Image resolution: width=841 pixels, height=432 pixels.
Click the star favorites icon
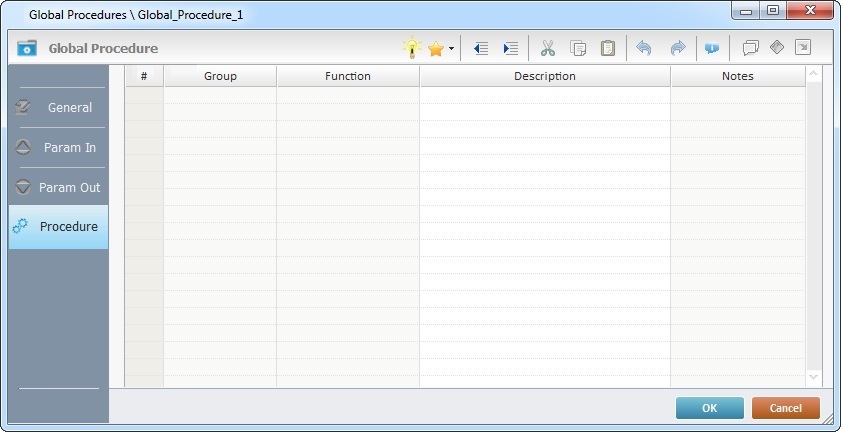(x=436, y=48)
